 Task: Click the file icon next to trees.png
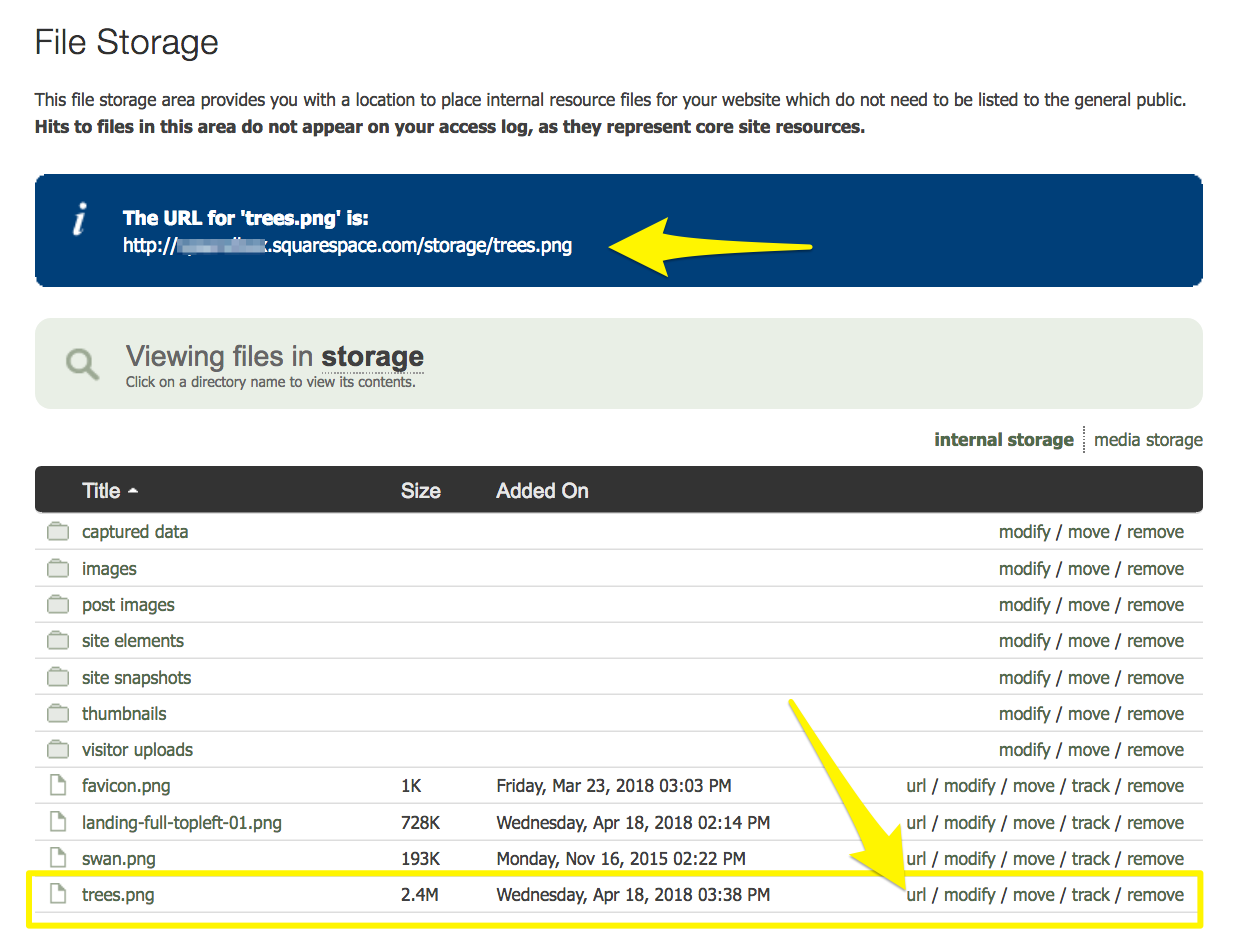[x=58, y=895]
